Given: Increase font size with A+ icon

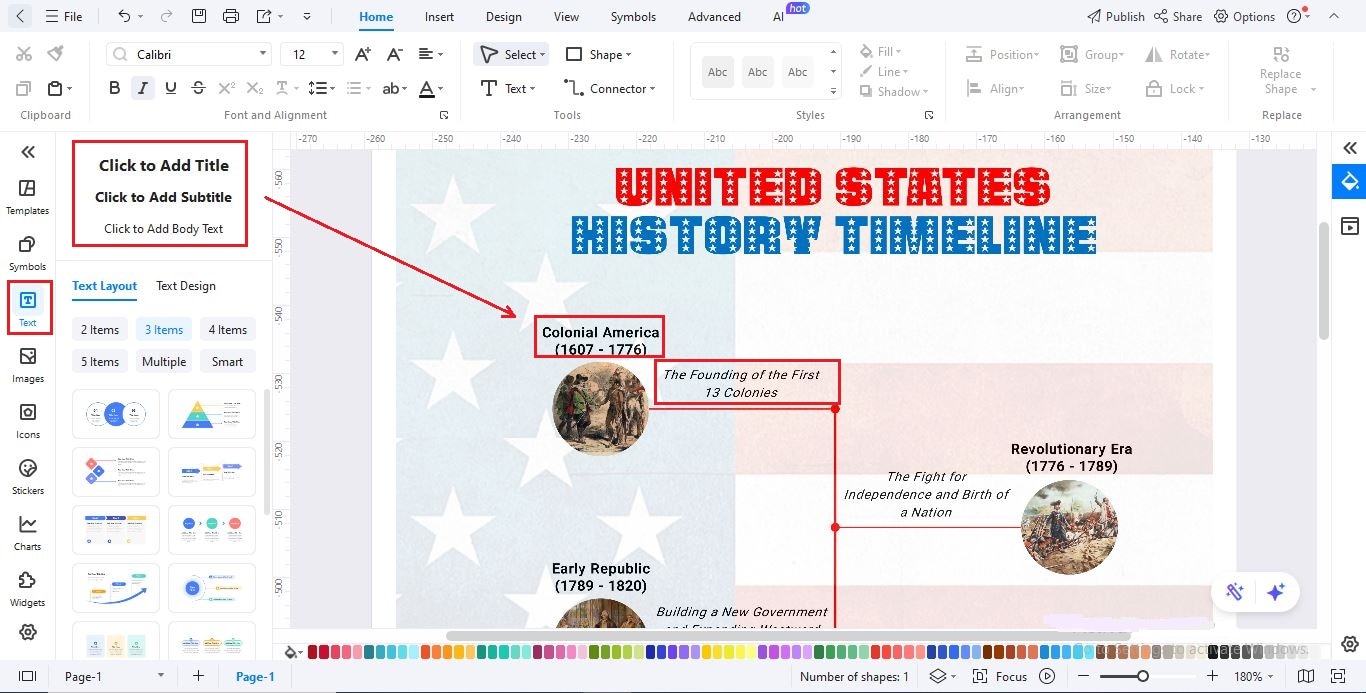Looking at the screenshot, I should click(363, 54).
